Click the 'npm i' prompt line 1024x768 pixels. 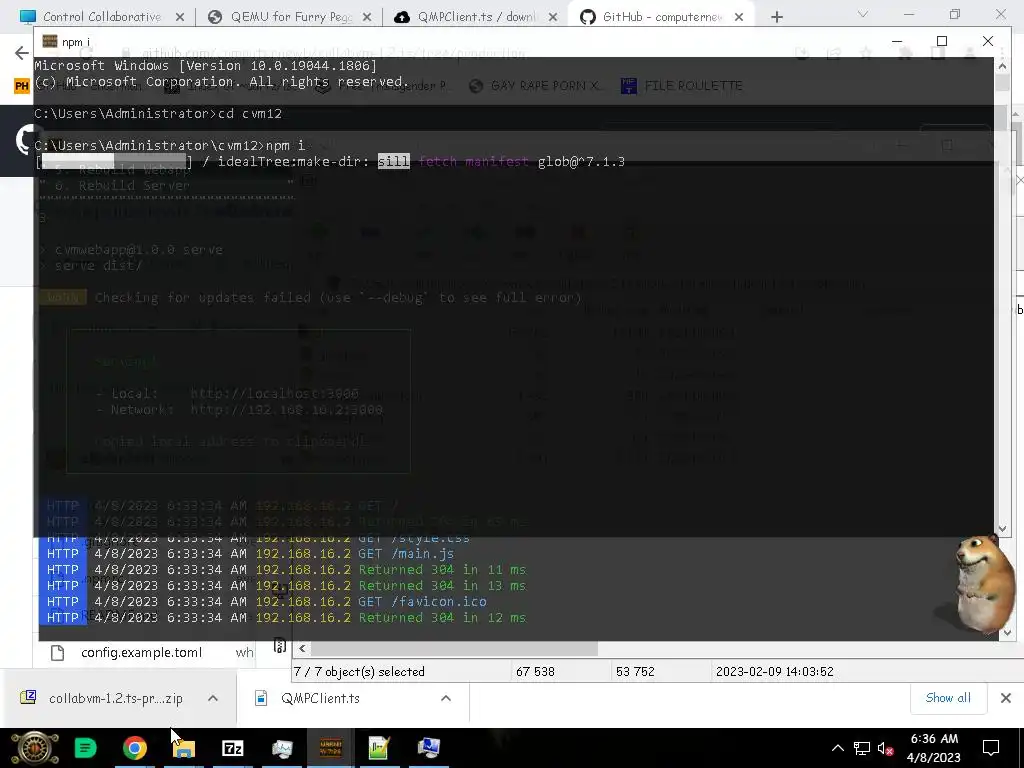pyautogui.click(x=170, y=145)
